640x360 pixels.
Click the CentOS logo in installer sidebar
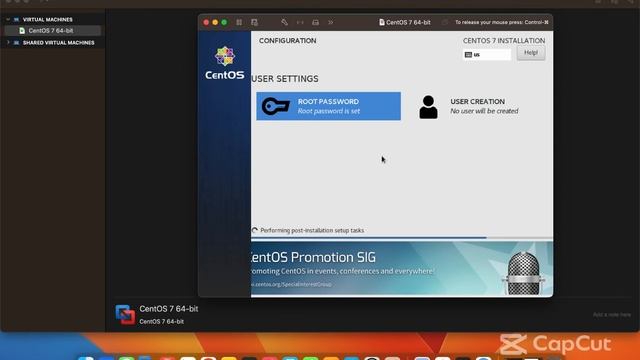click(224, 63)
